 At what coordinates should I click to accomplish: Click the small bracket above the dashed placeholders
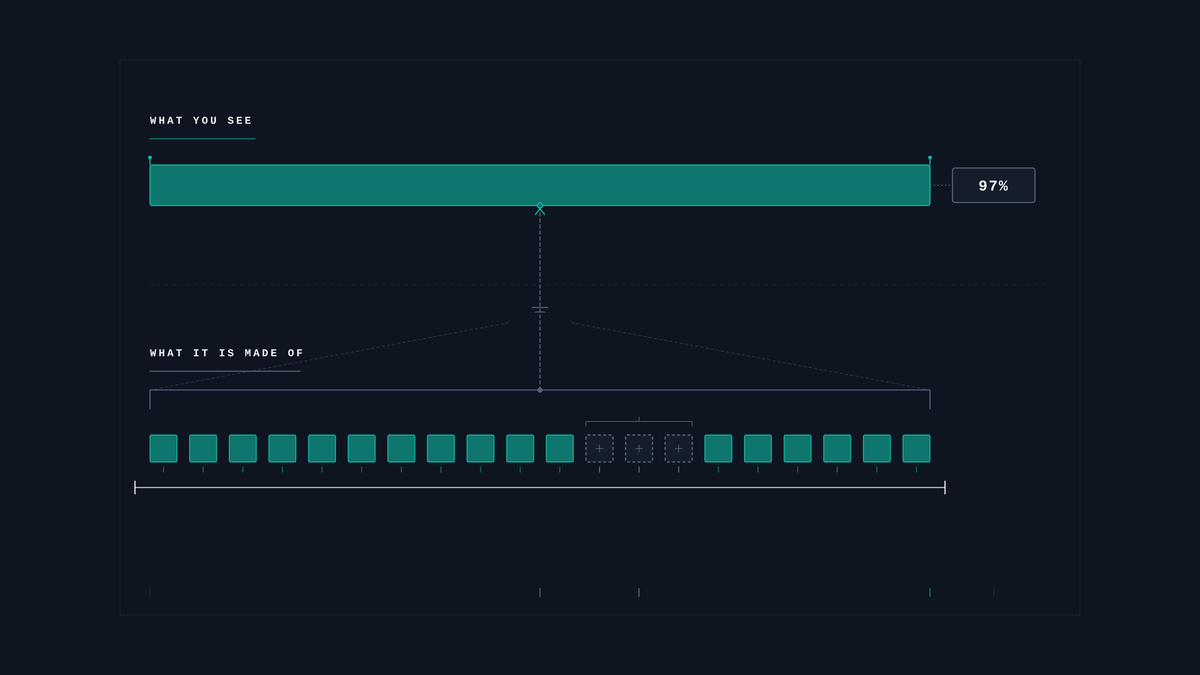point(639,422)
